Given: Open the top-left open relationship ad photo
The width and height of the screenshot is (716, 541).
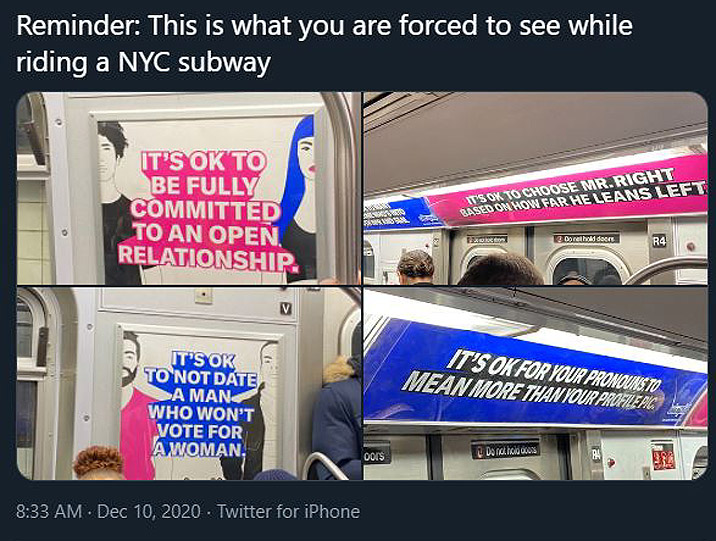Looking at the screenshot, I should (189, 189).
